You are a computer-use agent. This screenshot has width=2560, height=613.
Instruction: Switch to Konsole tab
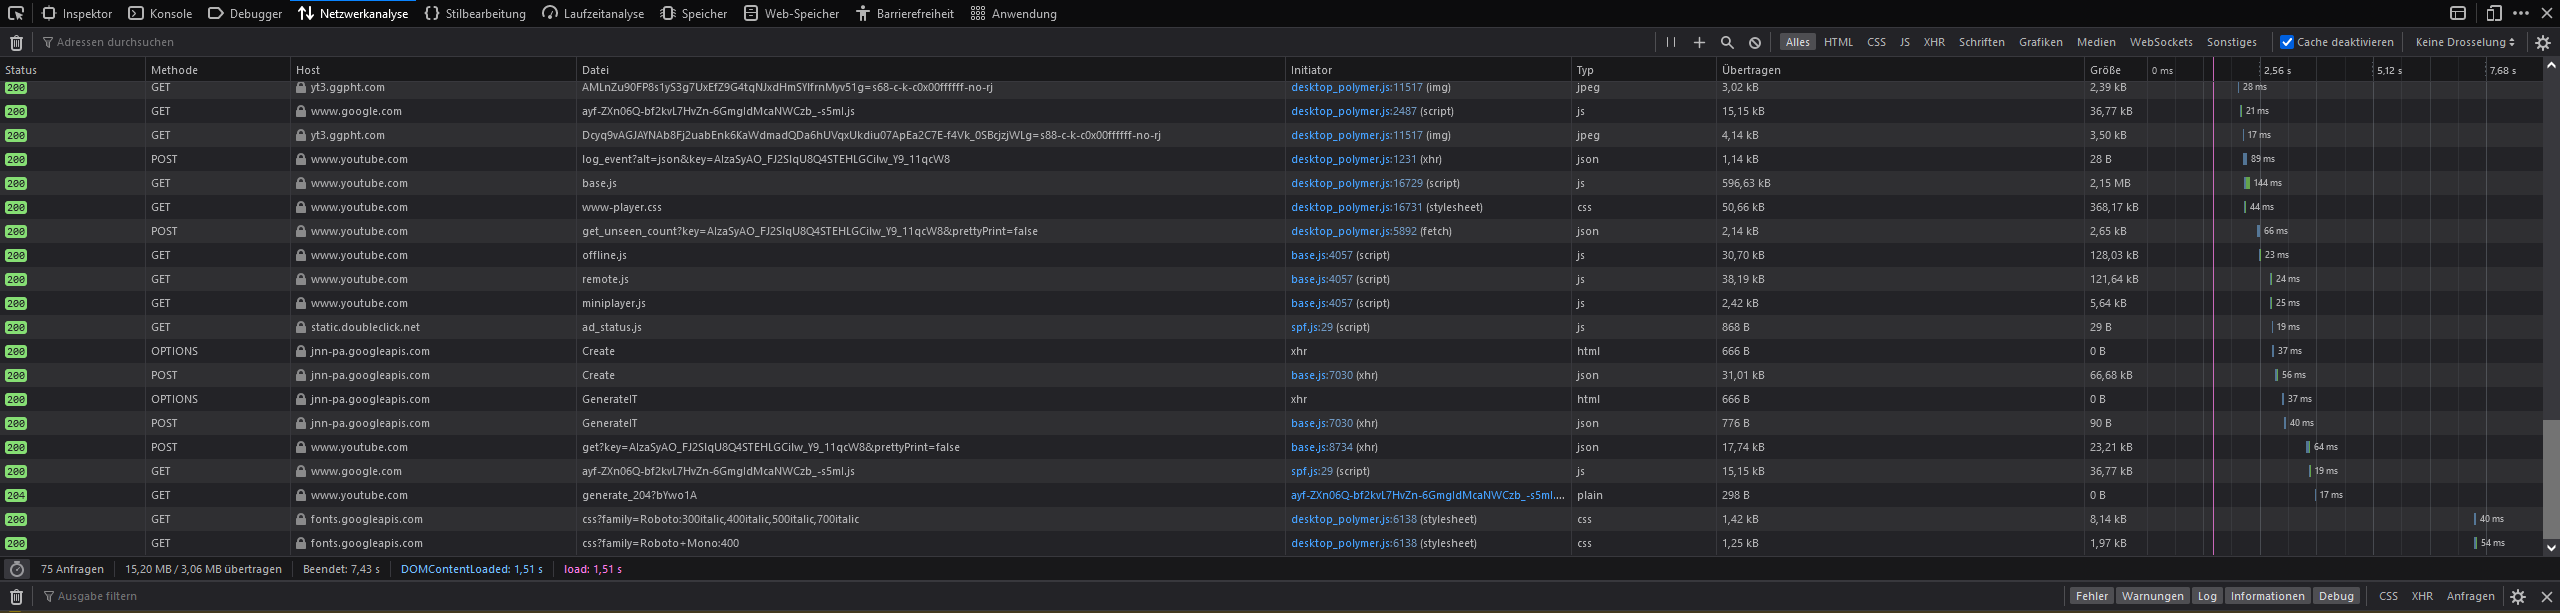pos(160,14)
